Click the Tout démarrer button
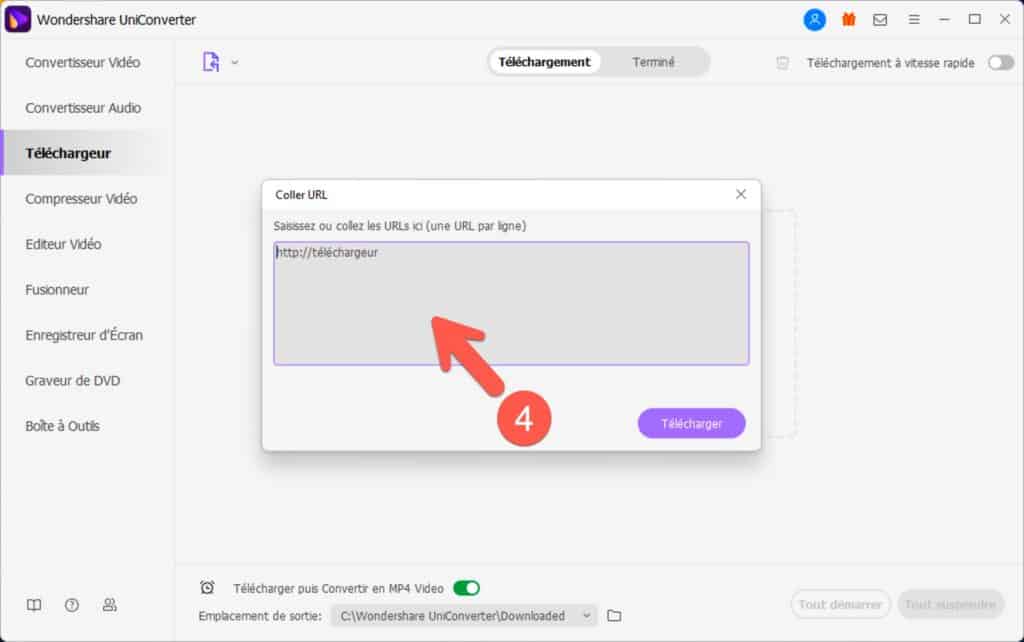The width and height of the screenshot is (1024, 642). (840, 605)
